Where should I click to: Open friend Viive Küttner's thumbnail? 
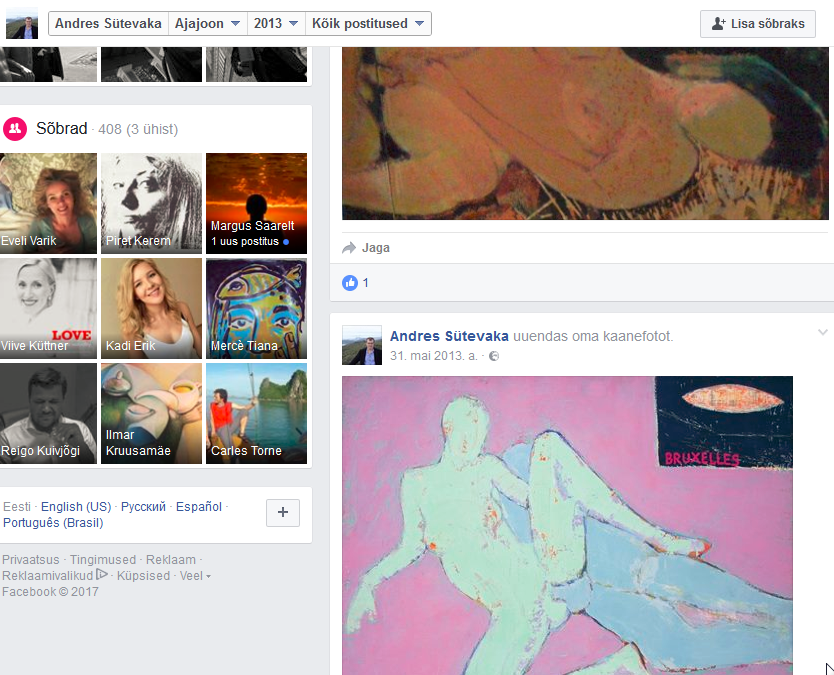(x=48, y=309)
